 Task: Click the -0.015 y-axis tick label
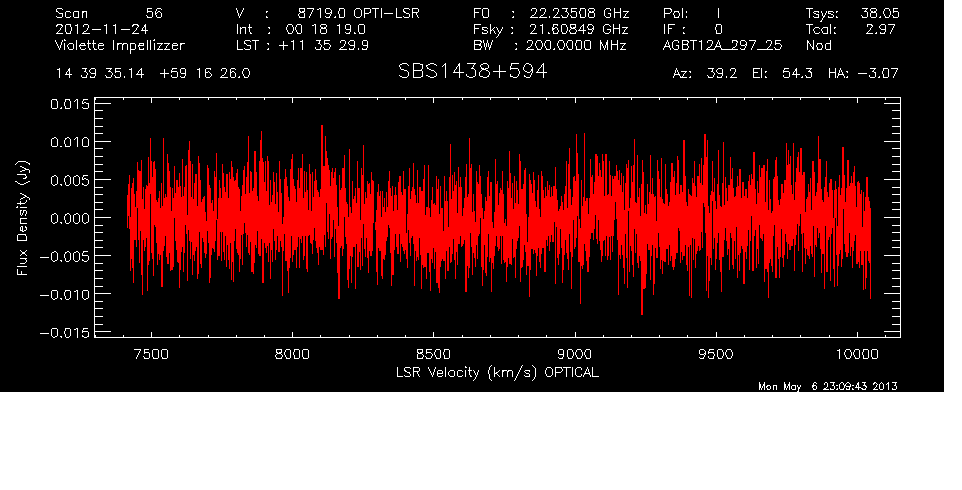tap(64, 333)
